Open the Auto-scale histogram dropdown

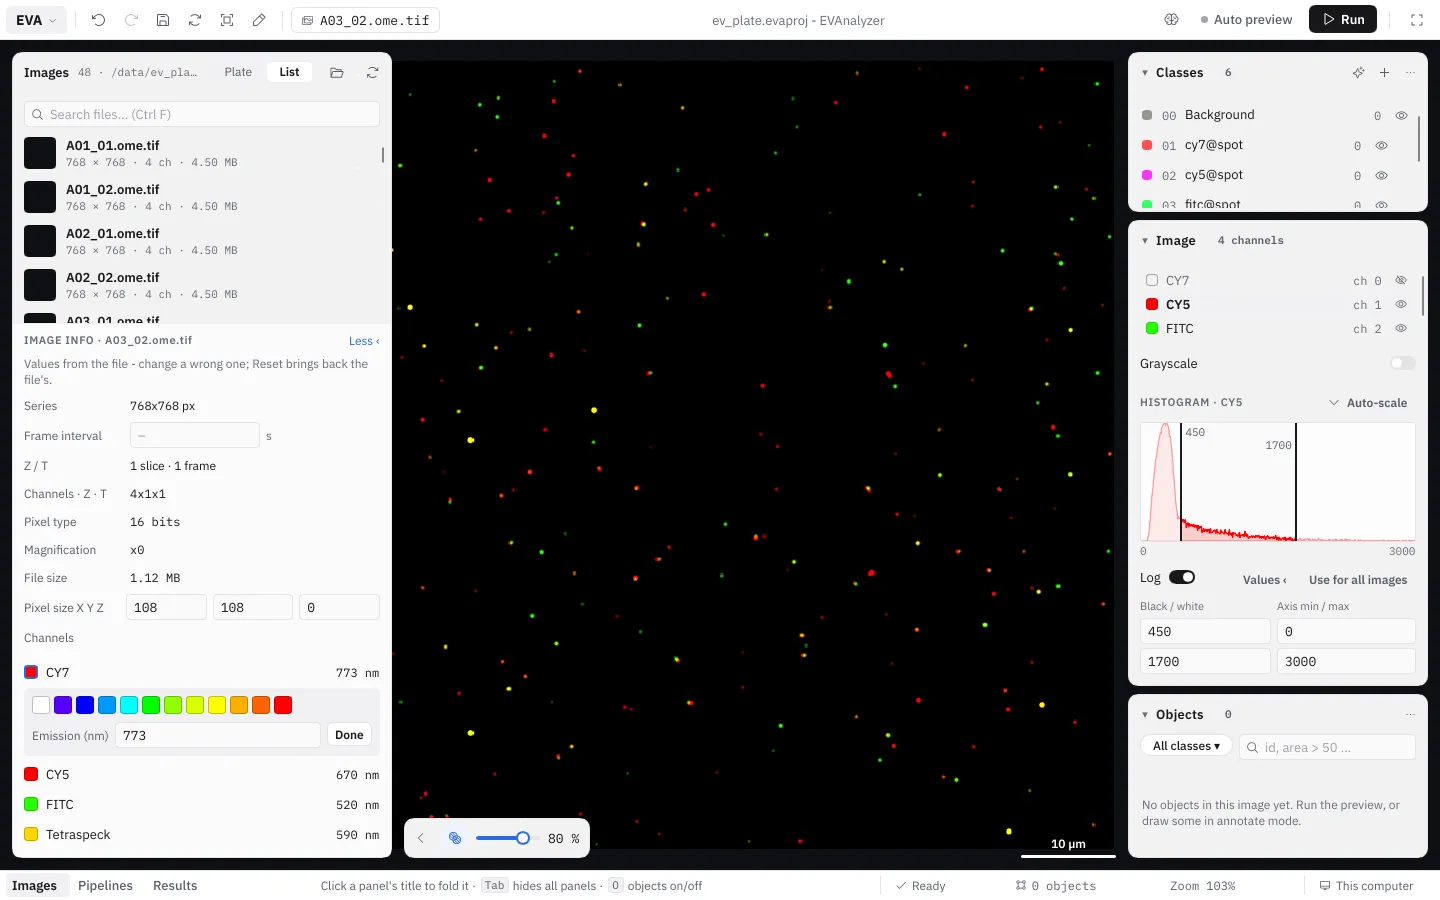pos(1367,403)
